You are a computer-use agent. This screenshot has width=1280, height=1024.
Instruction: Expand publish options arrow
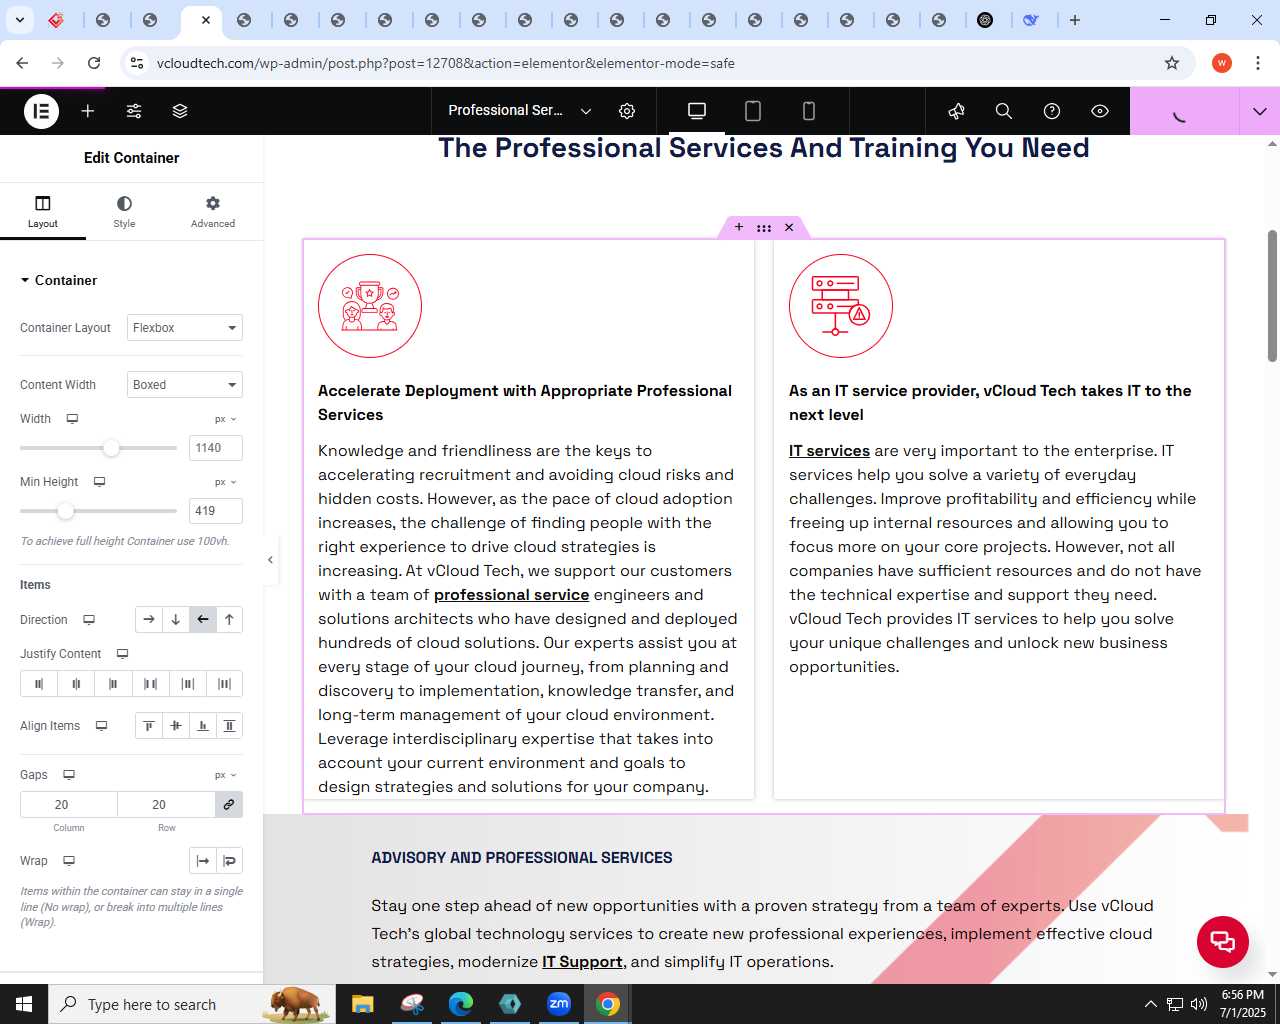[1259, 111]
